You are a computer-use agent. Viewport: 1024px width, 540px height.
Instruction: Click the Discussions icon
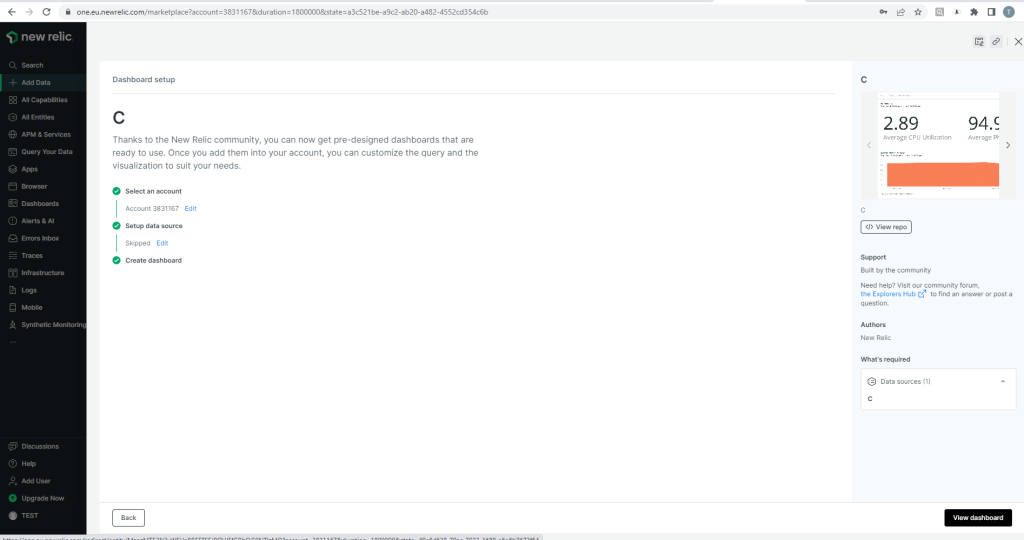click(x=12, y=447)
